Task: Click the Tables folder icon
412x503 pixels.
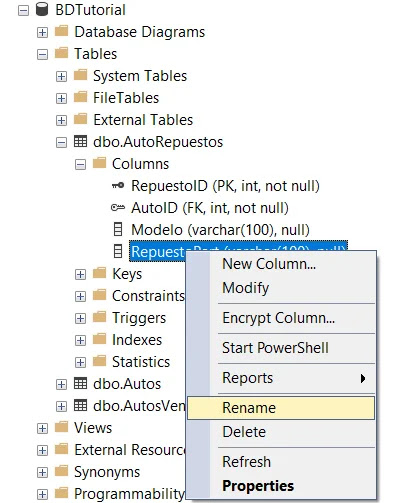Action: point(61,53)
